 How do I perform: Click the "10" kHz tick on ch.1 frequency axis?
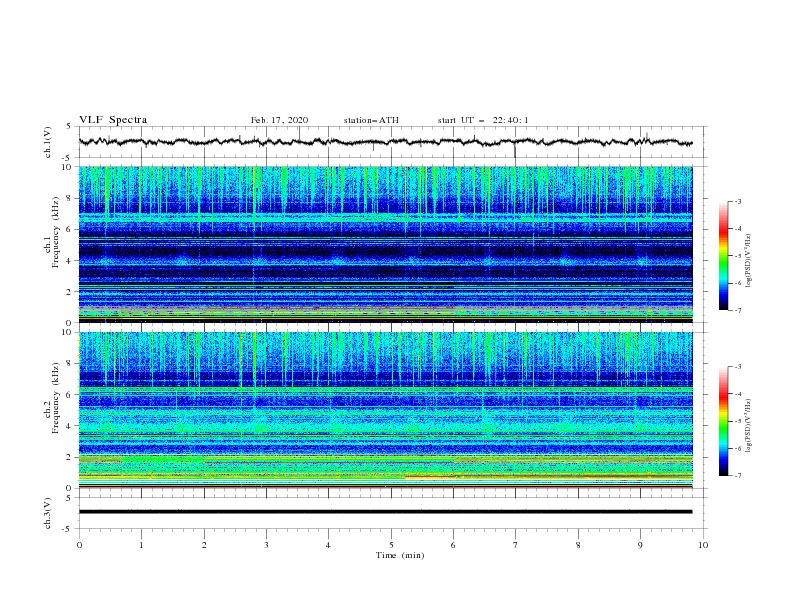click(68, 167)
